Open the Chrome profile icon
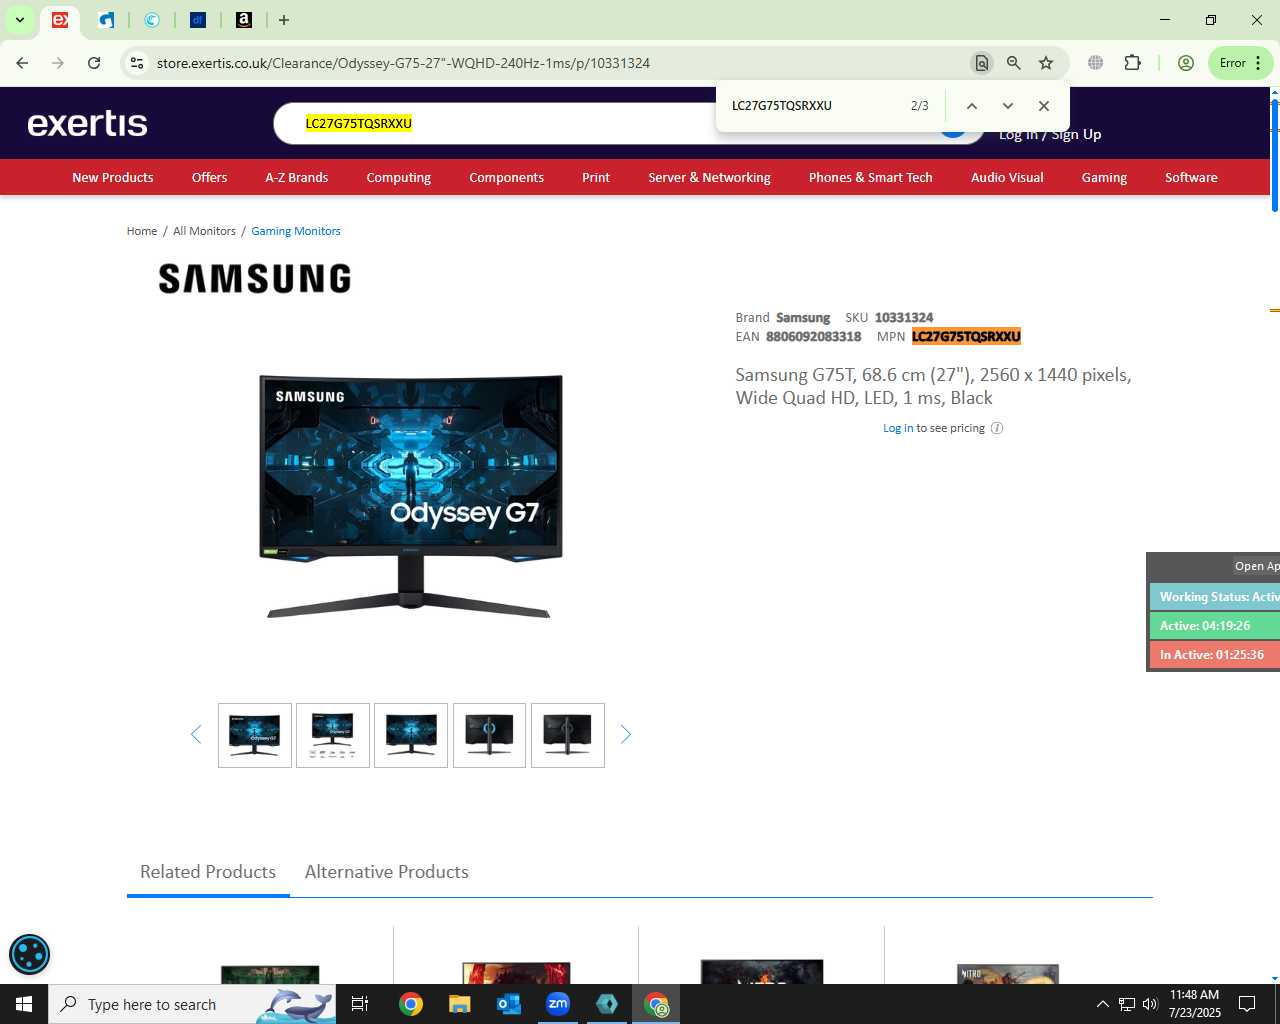The width and height of the screenshot is (1280, 1024). [1186, 63]
